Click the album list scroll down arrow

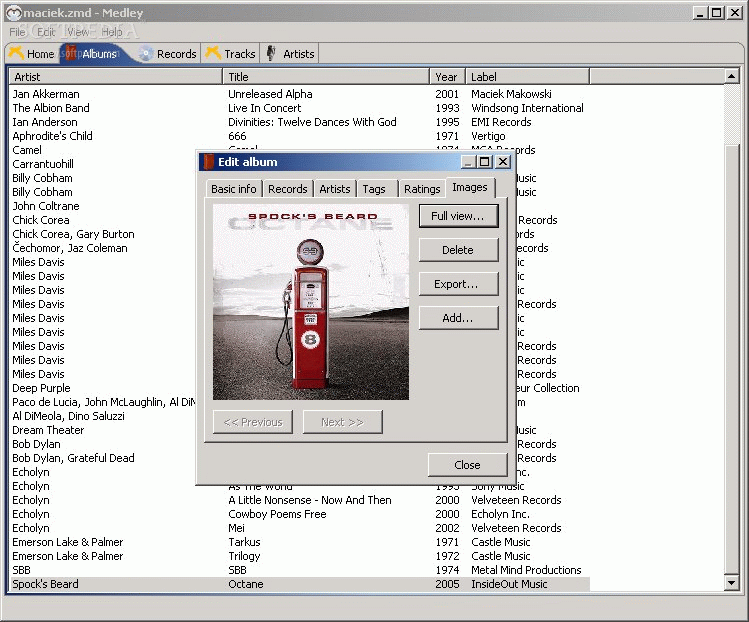(731, 582)
